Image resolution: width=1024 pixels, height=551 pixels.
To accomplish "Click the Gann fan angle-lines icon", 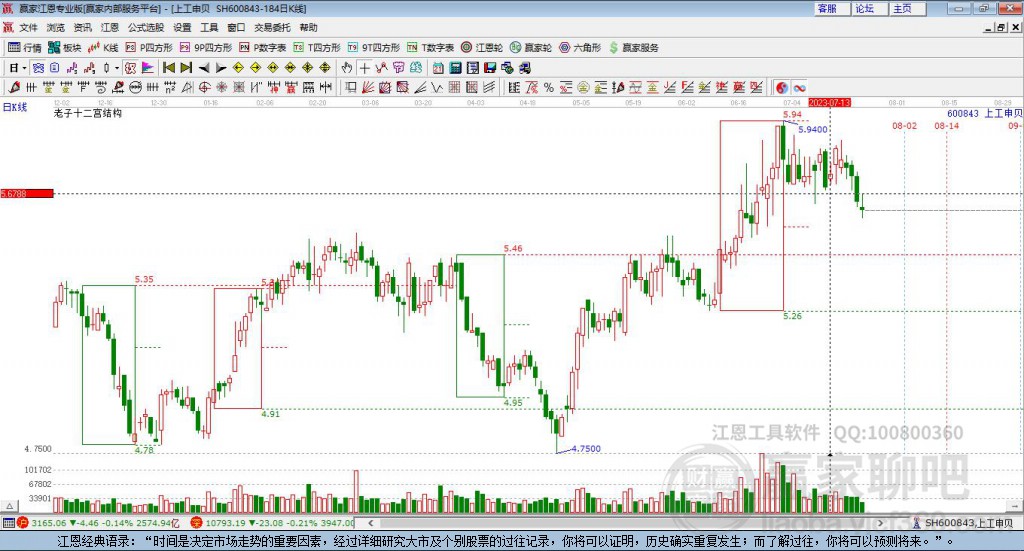I will point(368,87).
